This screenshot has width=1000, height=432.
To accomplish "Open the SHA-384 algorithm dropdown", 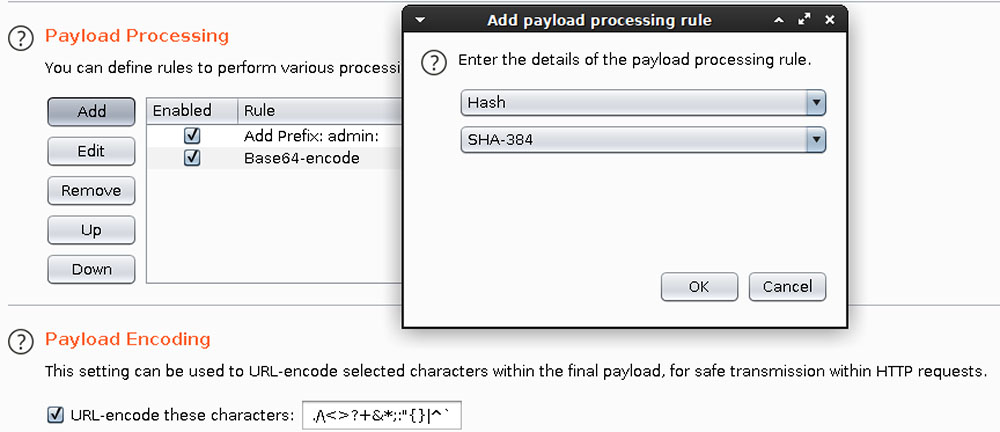I will [x=643, y=140].
